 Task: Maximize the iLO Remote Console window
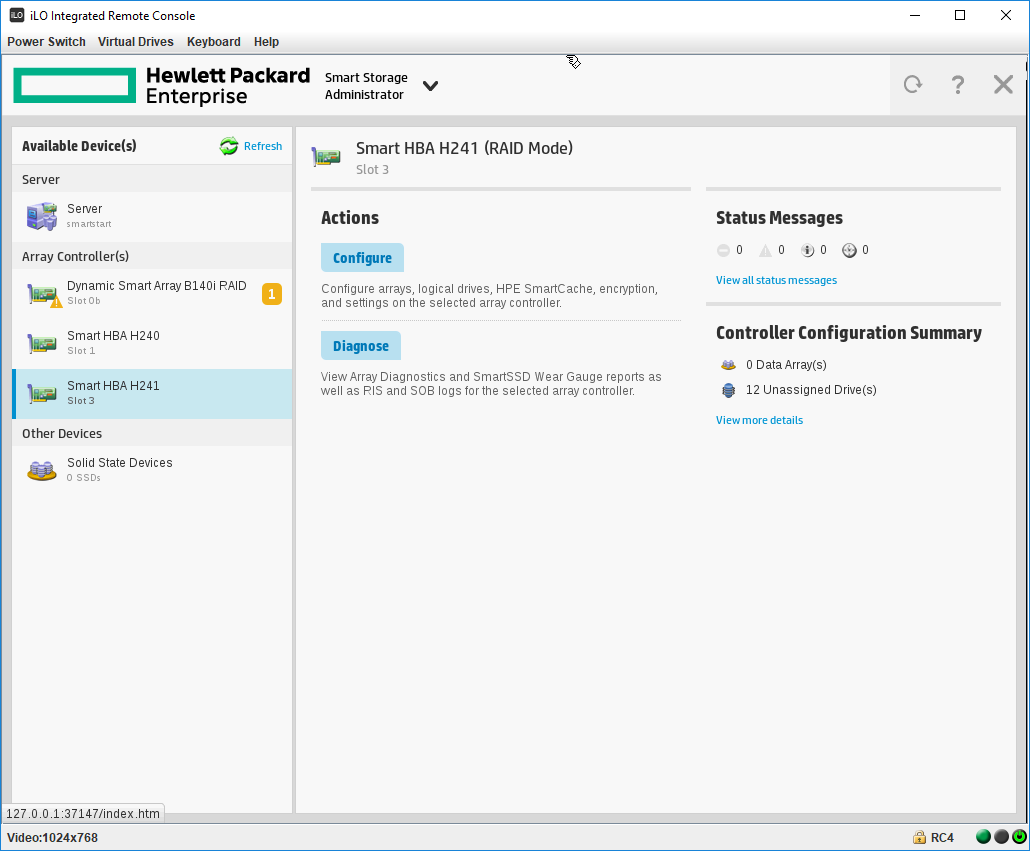click(960, 15)
